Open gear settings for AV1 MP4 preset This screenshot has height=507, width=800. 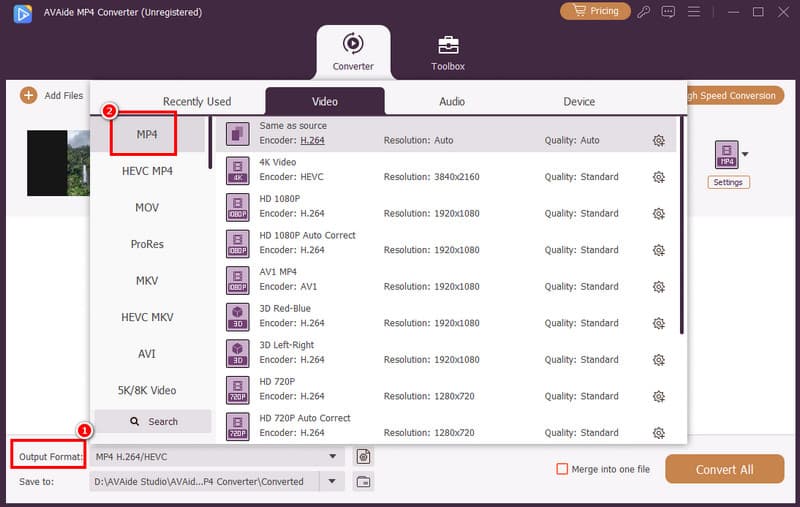658,287
